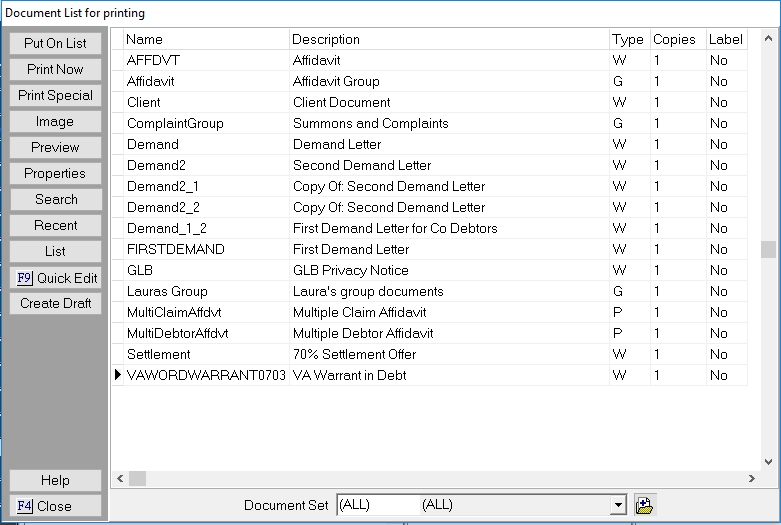Show Recent documents
The height and width of the screenshot is (525, 781).
pyautogui.click(x=56, y=225)
